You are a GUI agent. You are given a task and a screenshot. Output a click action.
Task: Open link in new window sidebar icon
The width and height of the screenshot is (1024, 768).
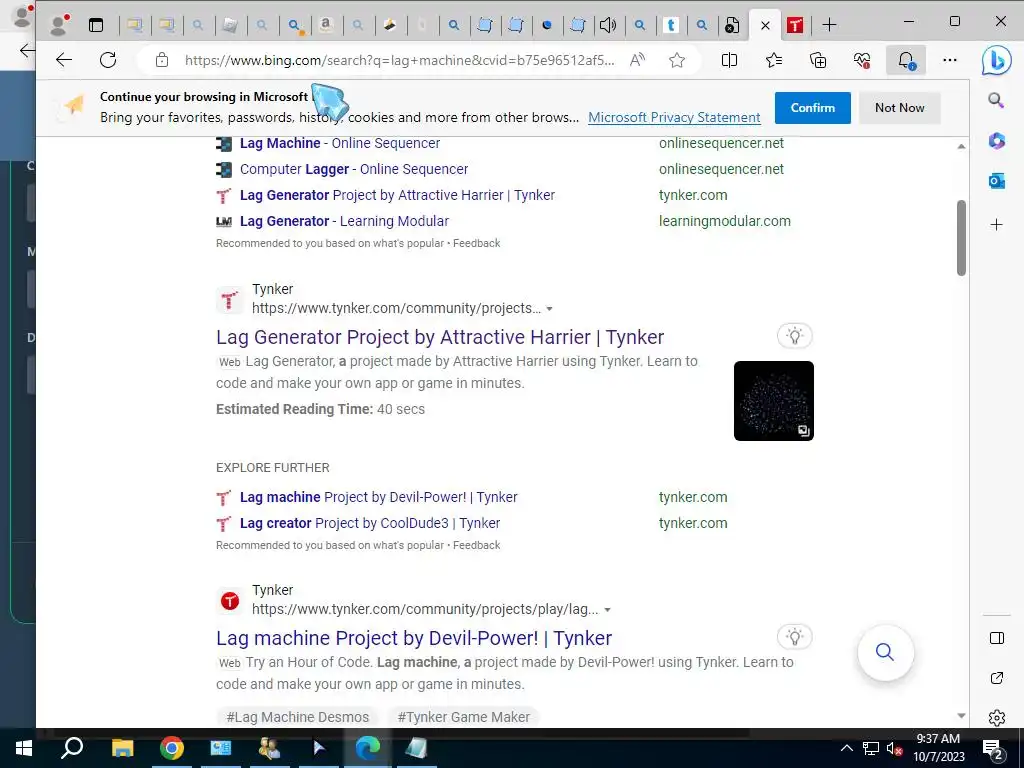tap(997, 678)
